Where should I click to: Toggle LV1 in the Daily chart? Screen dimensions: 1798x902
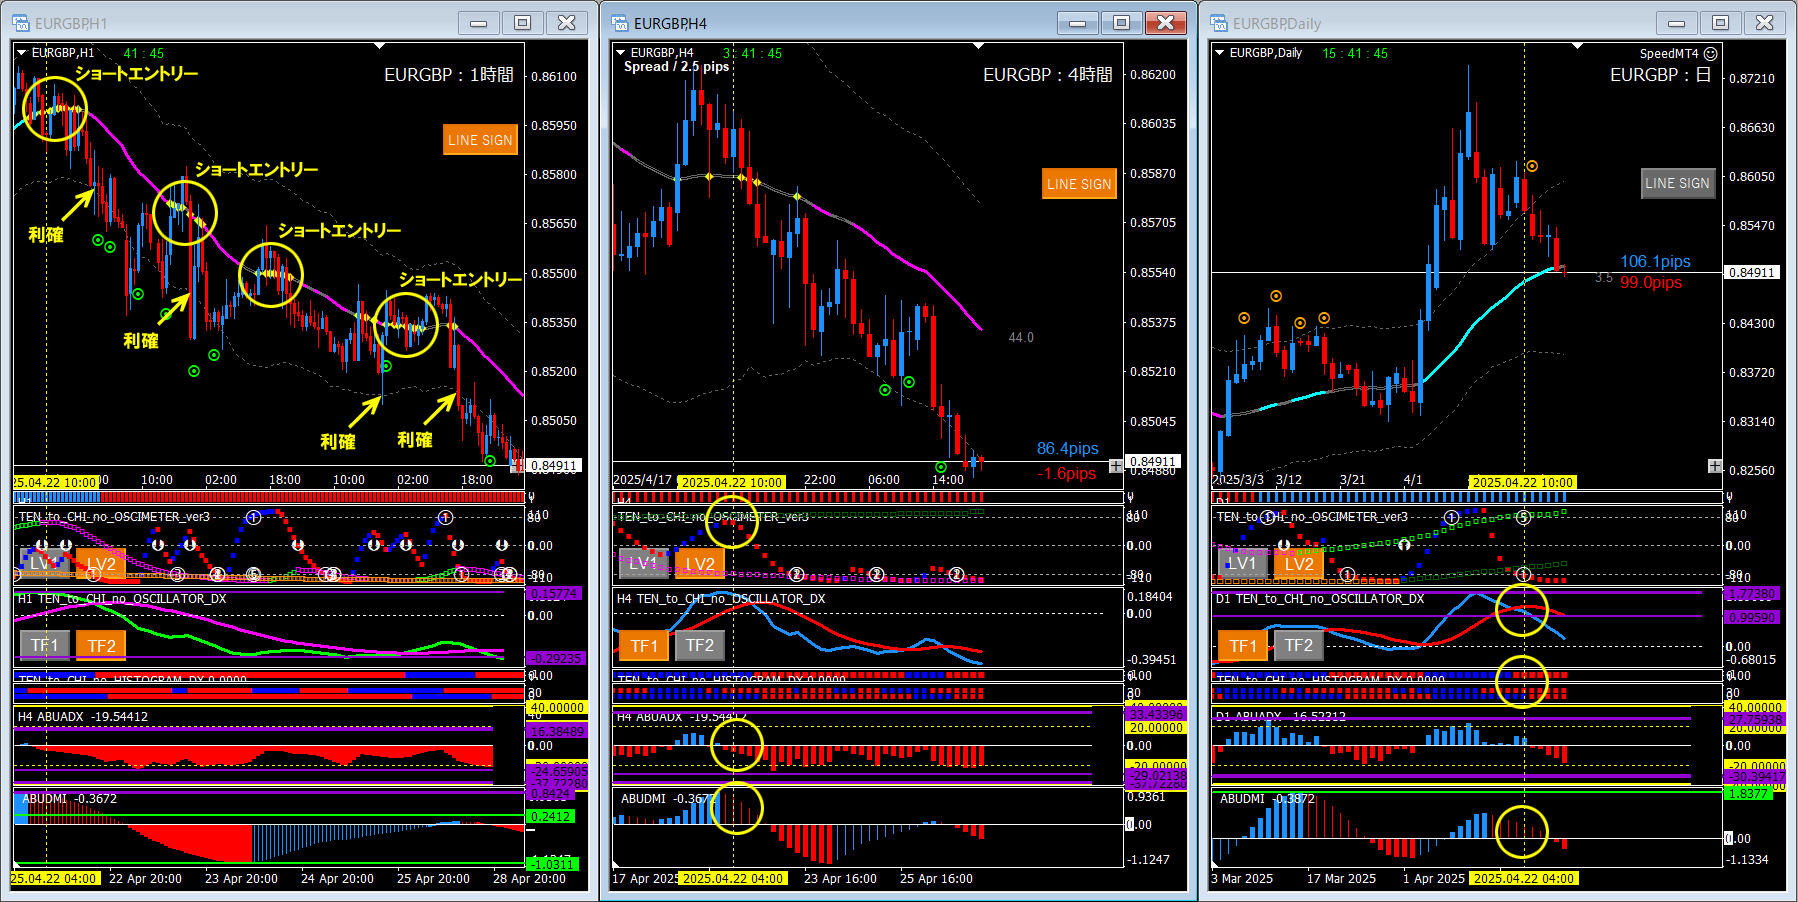click(1243, 564)
